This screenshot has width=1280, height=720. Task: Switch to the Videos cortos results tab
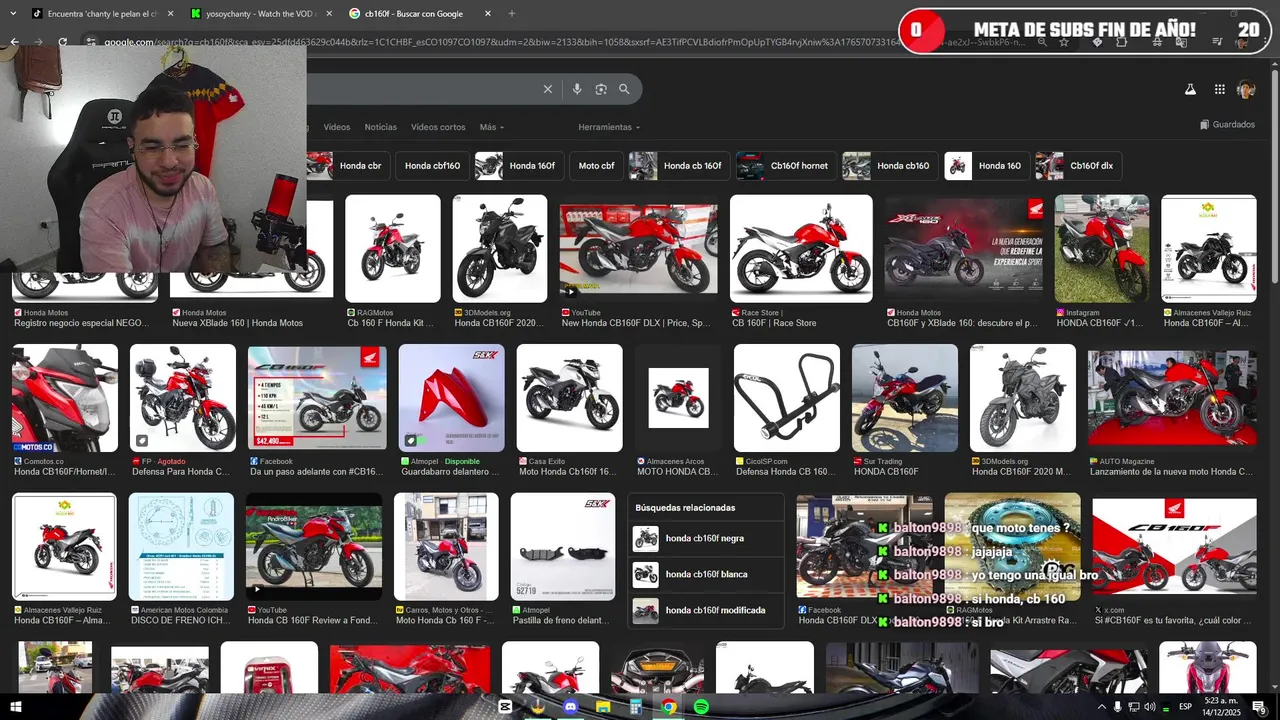438,127
